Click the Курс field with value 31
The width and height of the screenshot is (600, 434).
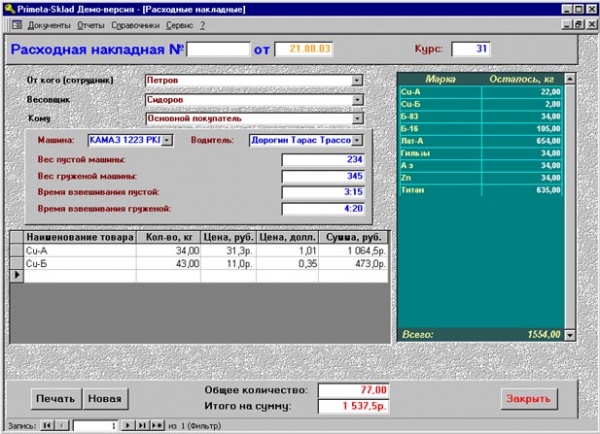471,49
